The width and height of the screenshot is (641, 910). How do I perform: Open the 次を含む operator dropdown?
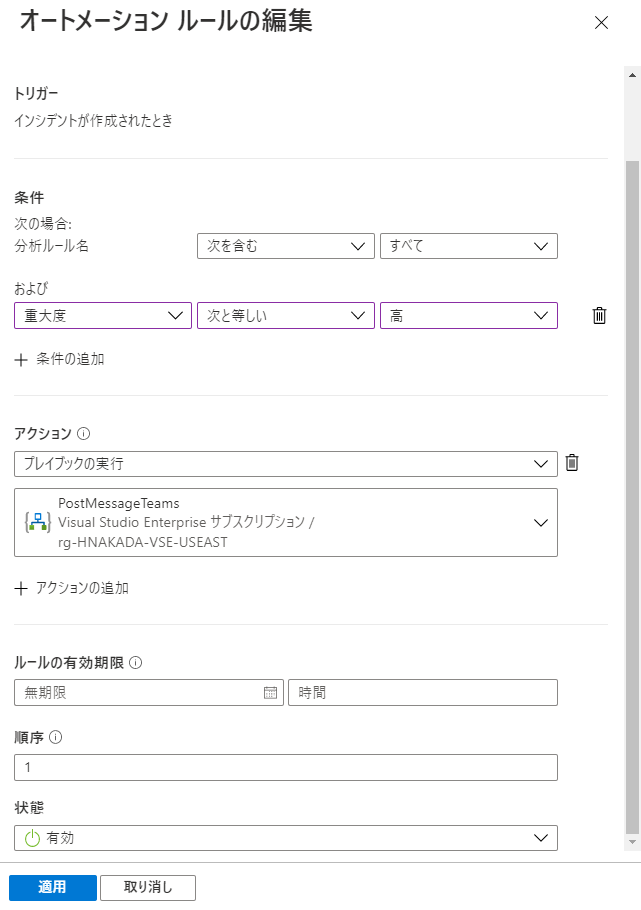(x=286, y=246)
